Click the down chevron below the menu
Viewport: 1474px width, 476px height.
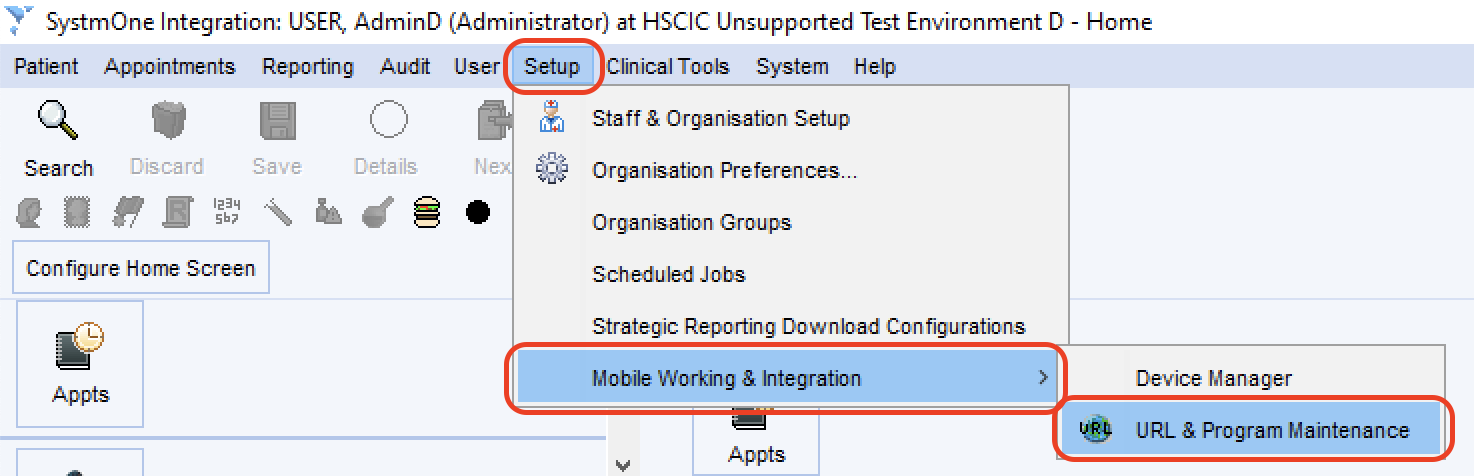pyautogui.click(x=623, y=464)
